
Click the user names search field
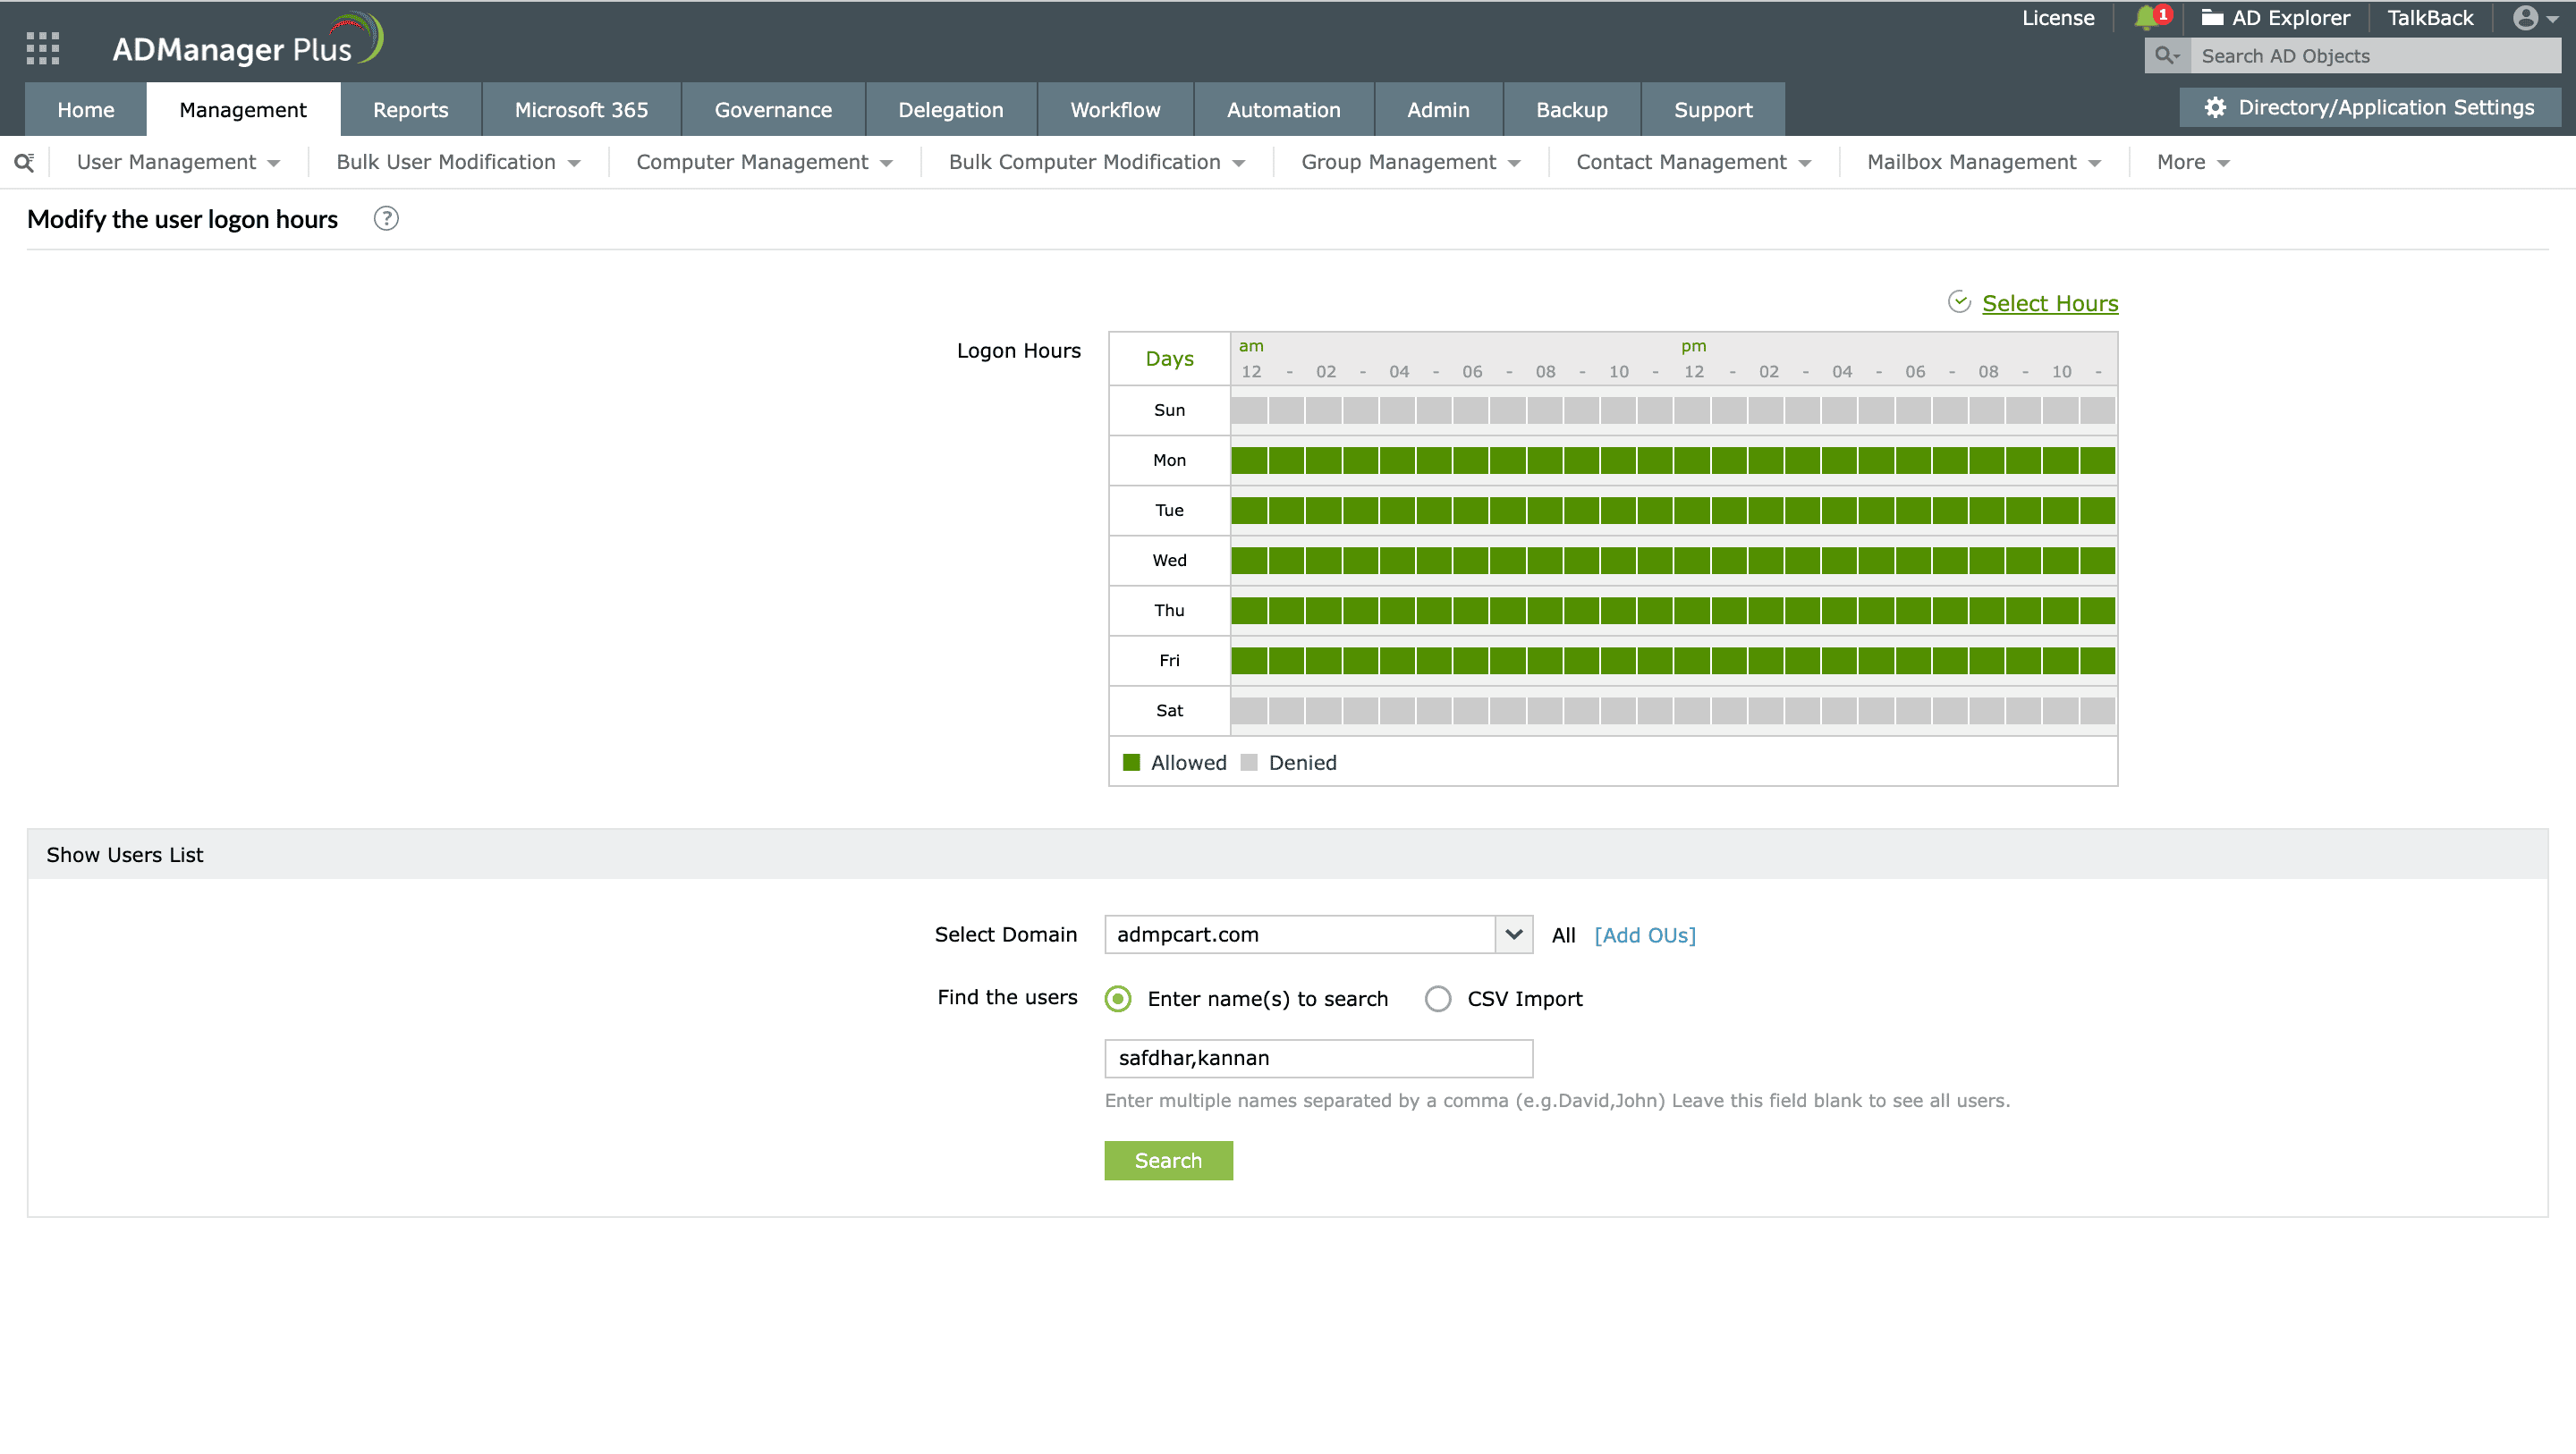coord(1318,1058)
